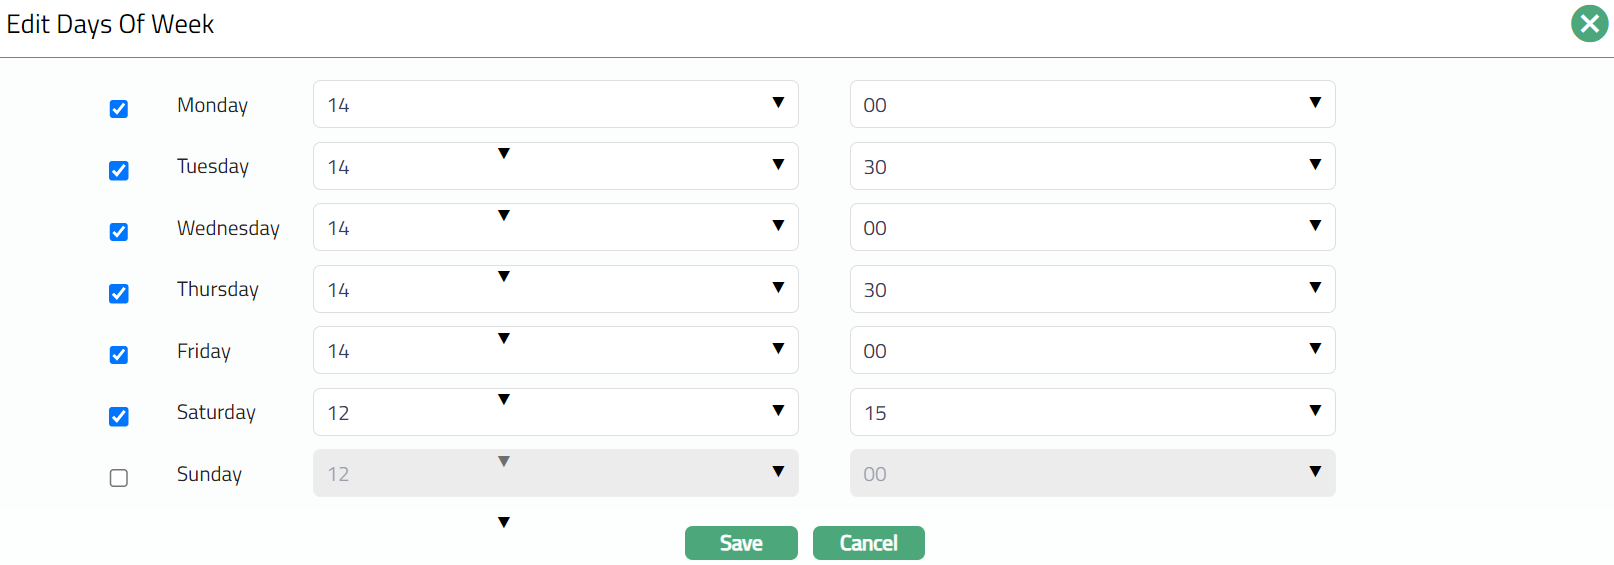Expand Tuesday minutes dropdown showing 30
1614x565 pixels.
pyautogui.click(x=1092, y=166)
